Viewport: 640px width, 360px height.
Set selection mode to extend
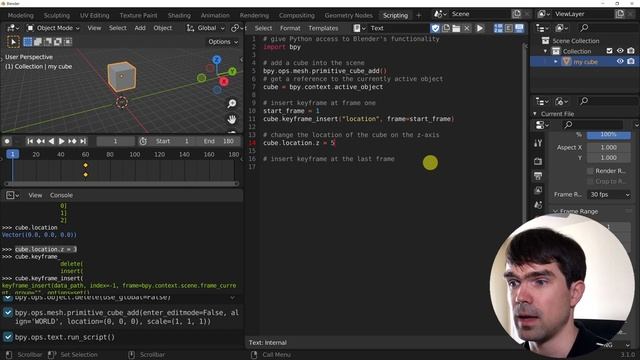[38, 42]
